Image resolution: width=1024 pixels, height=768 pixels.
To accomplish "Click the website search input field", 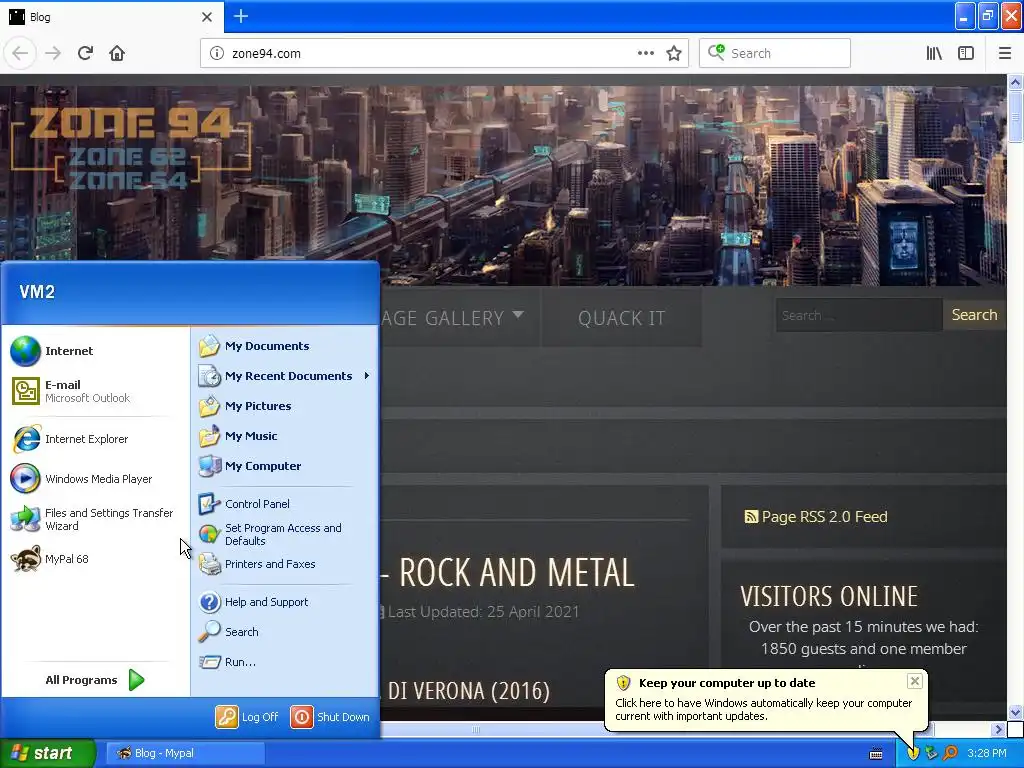I will (x=859, y=315).
